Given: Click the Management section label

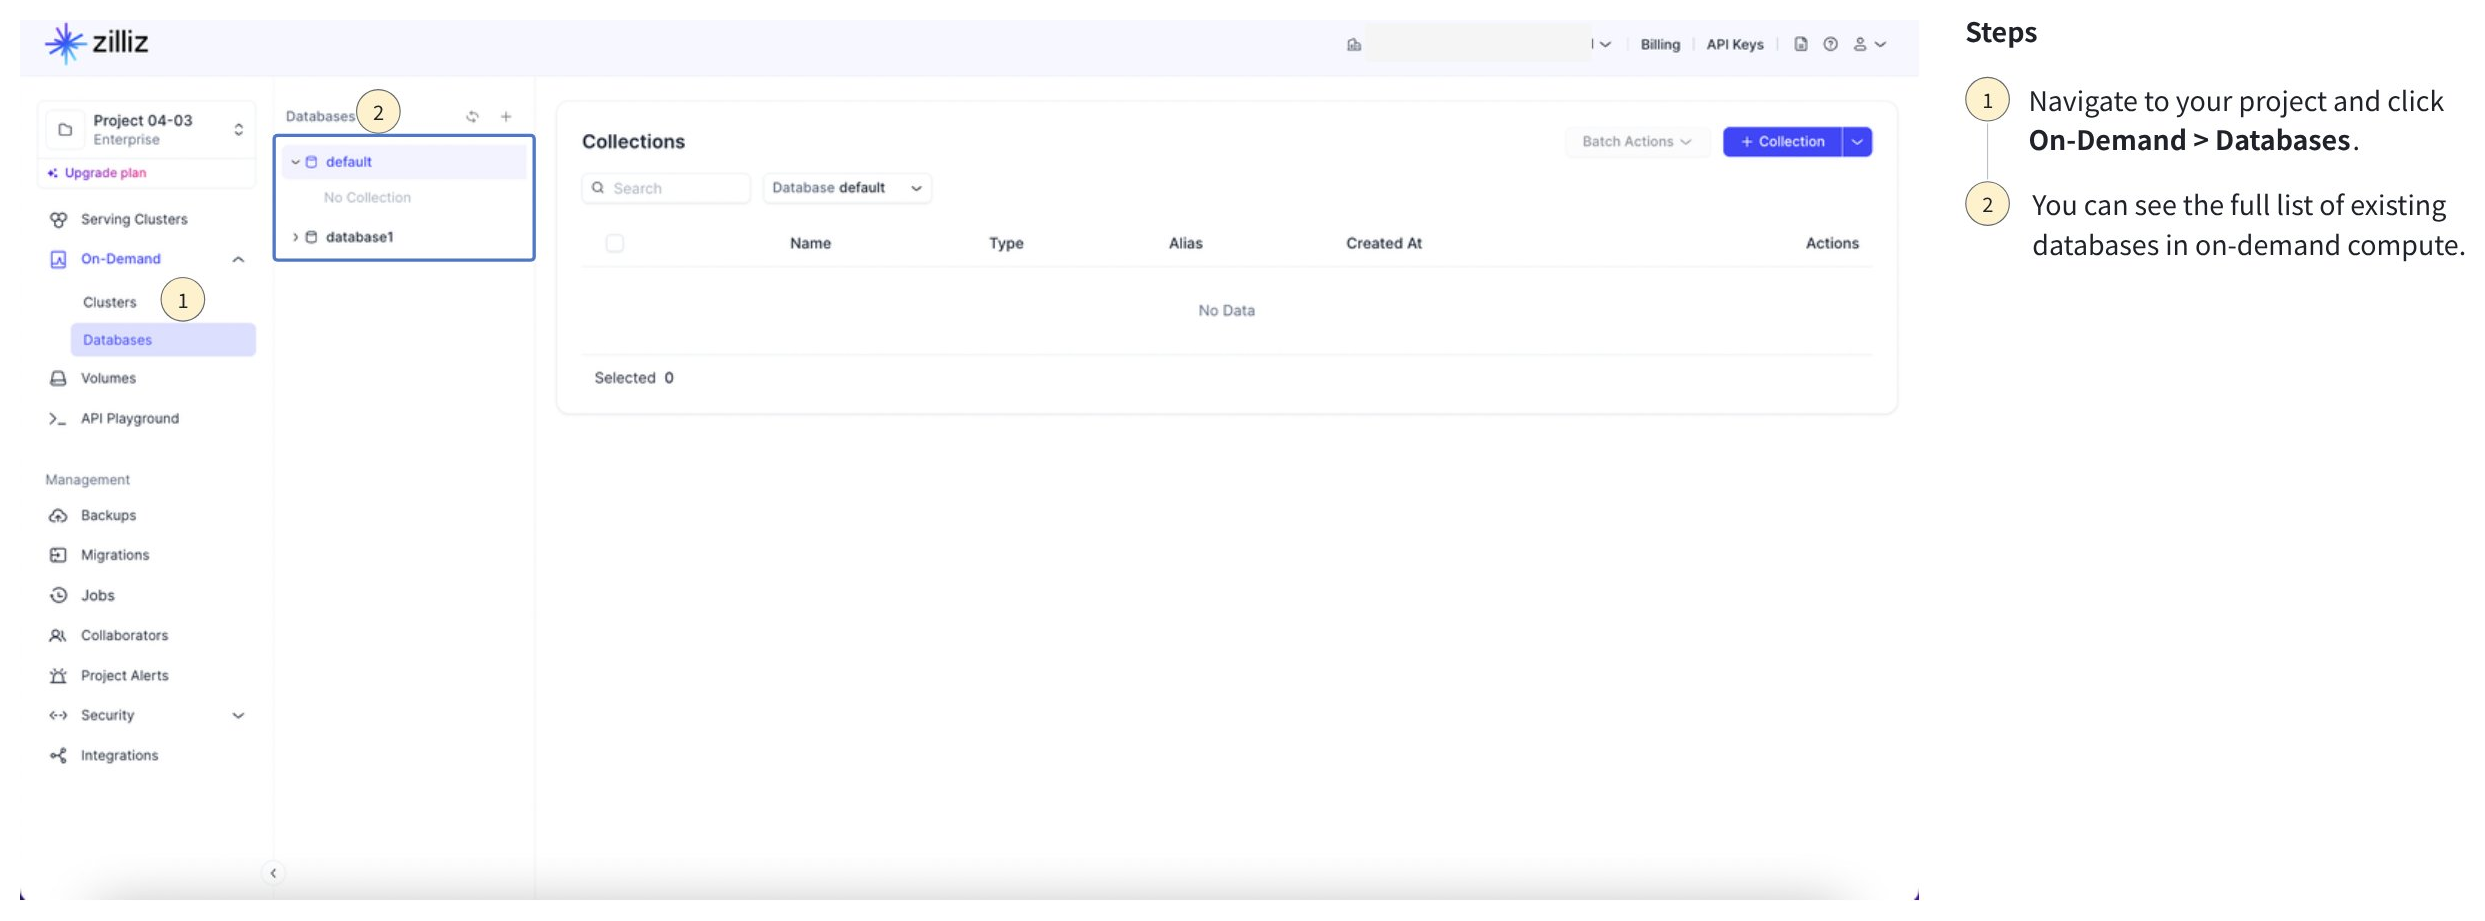Looking at the screenshot, I should pos(87,480).
